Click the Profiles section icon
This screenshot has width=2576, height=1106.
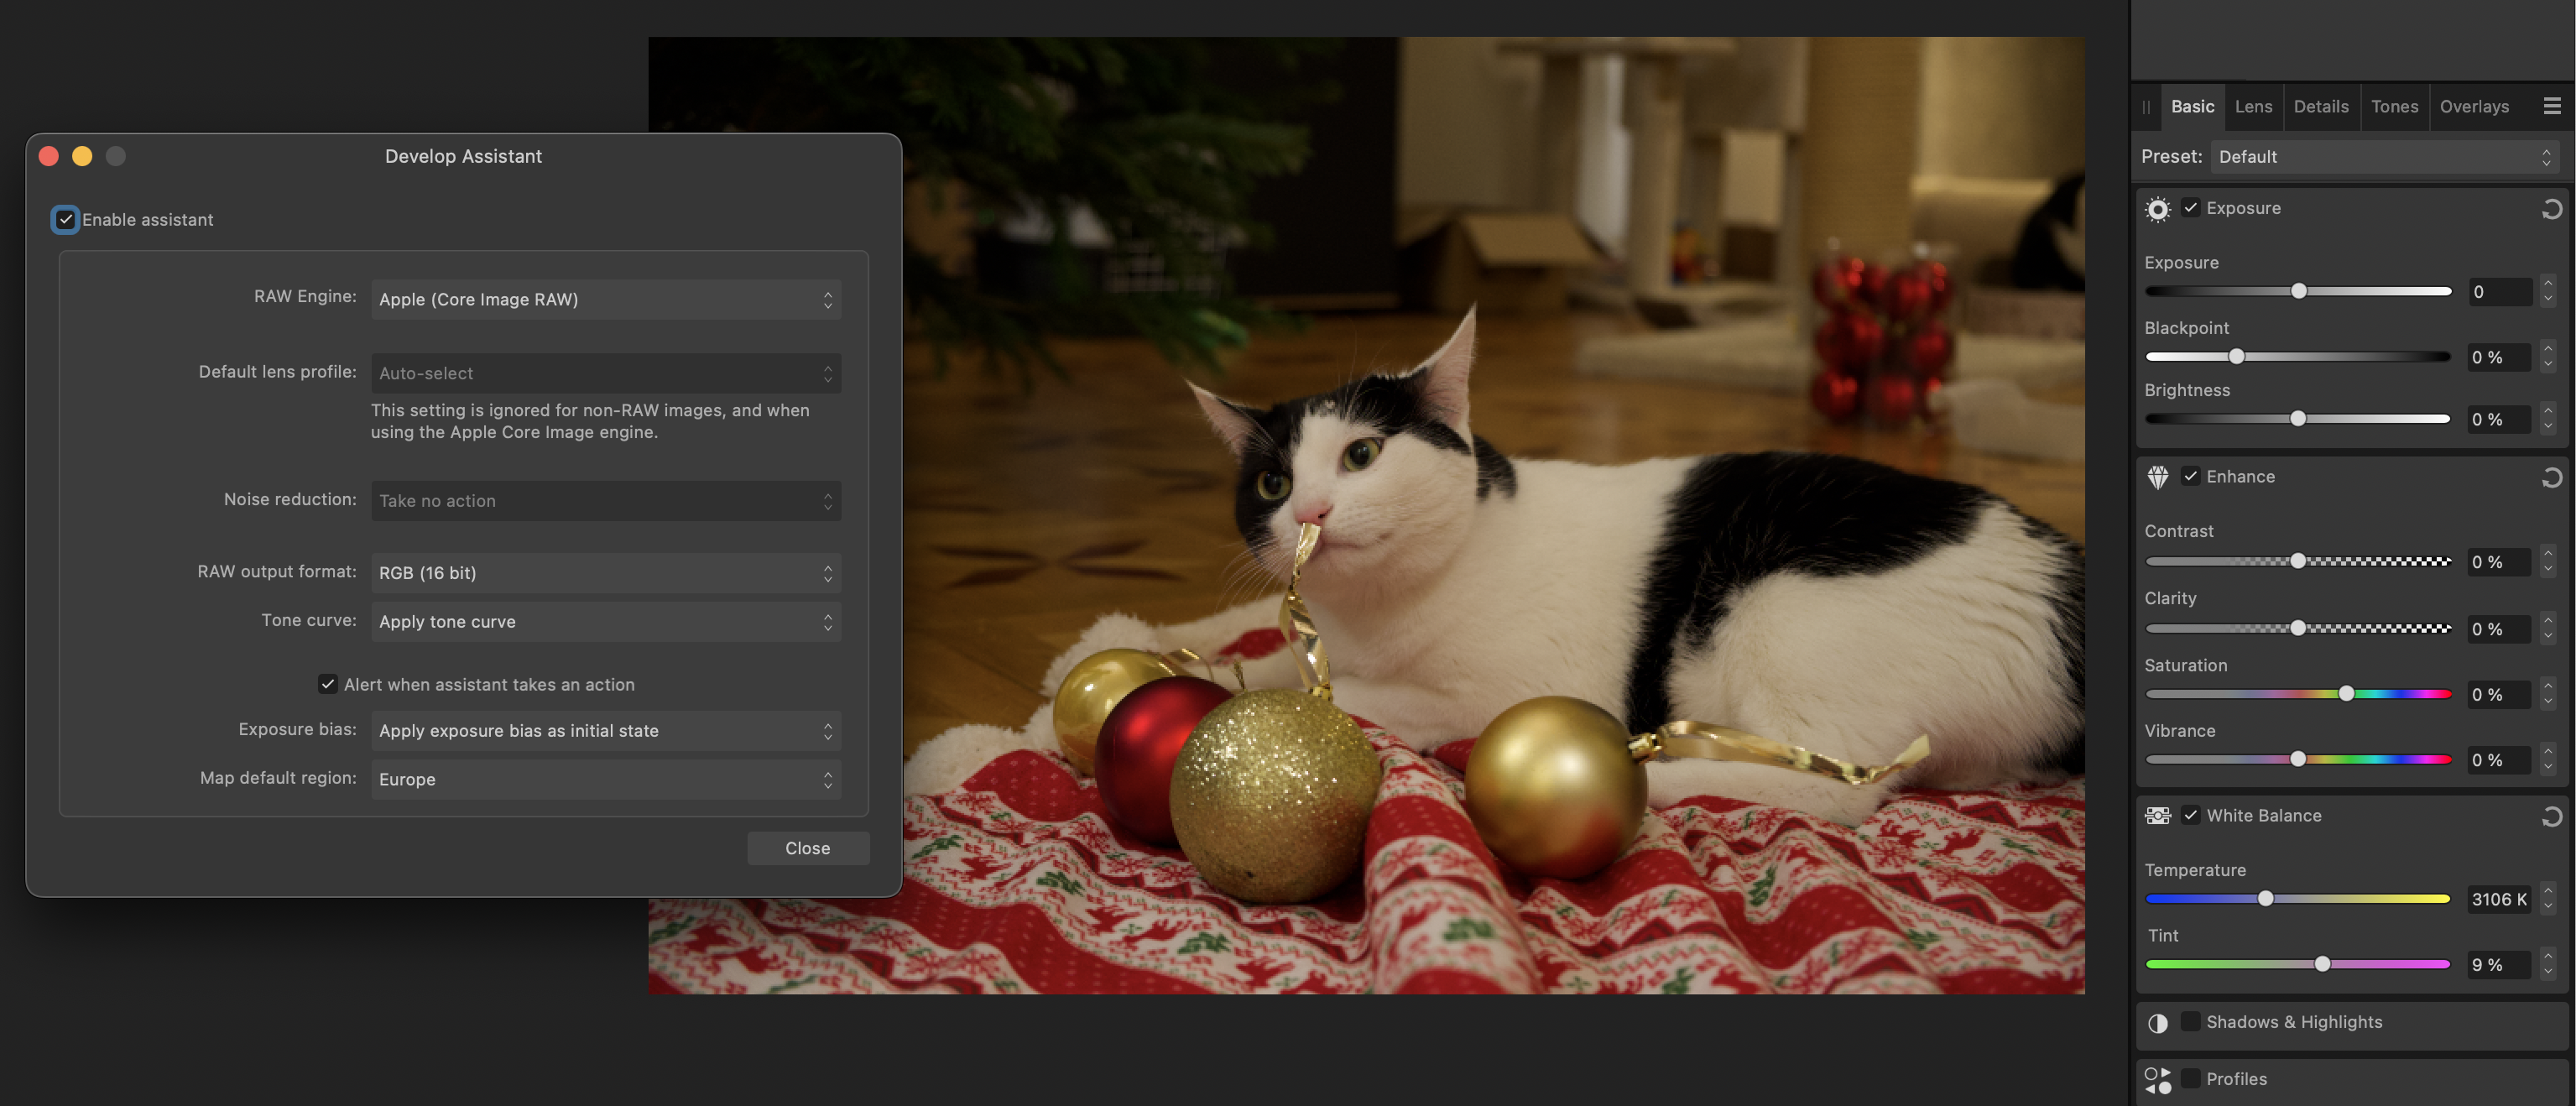[x=2158, y=1080]
